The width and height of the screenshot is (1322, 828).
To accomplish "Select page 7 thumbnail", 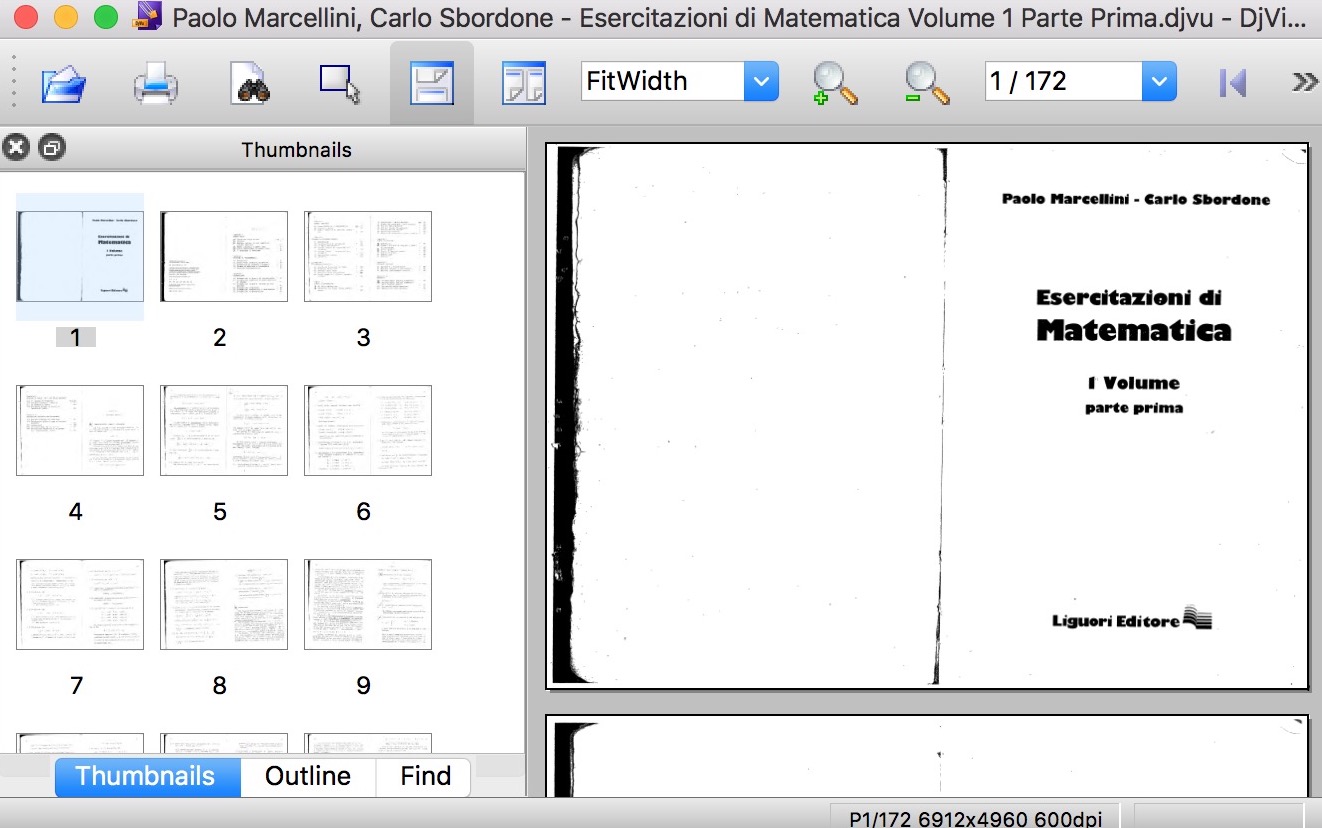I will (x=80, y=605).
